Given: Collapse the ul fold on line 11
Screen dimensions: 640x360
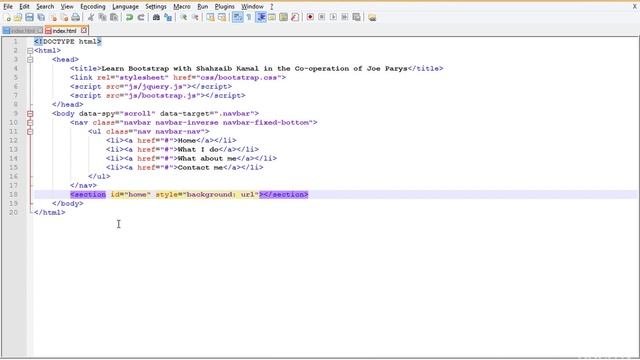Looking at the screenshot, I should pyautogui.click(x=30, y=131).
